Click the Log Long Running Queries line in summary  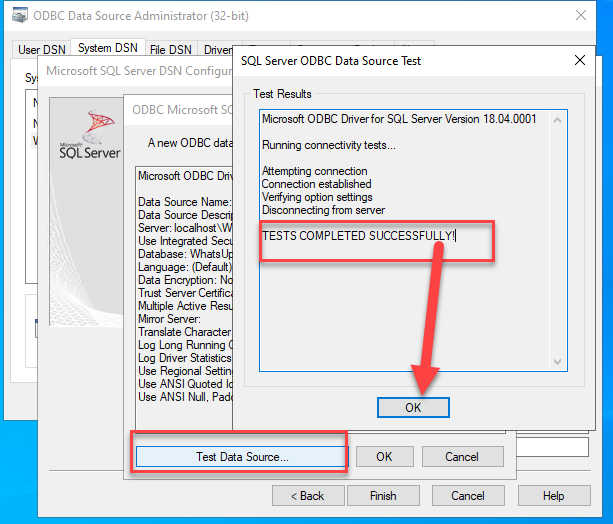click(185, 345)
